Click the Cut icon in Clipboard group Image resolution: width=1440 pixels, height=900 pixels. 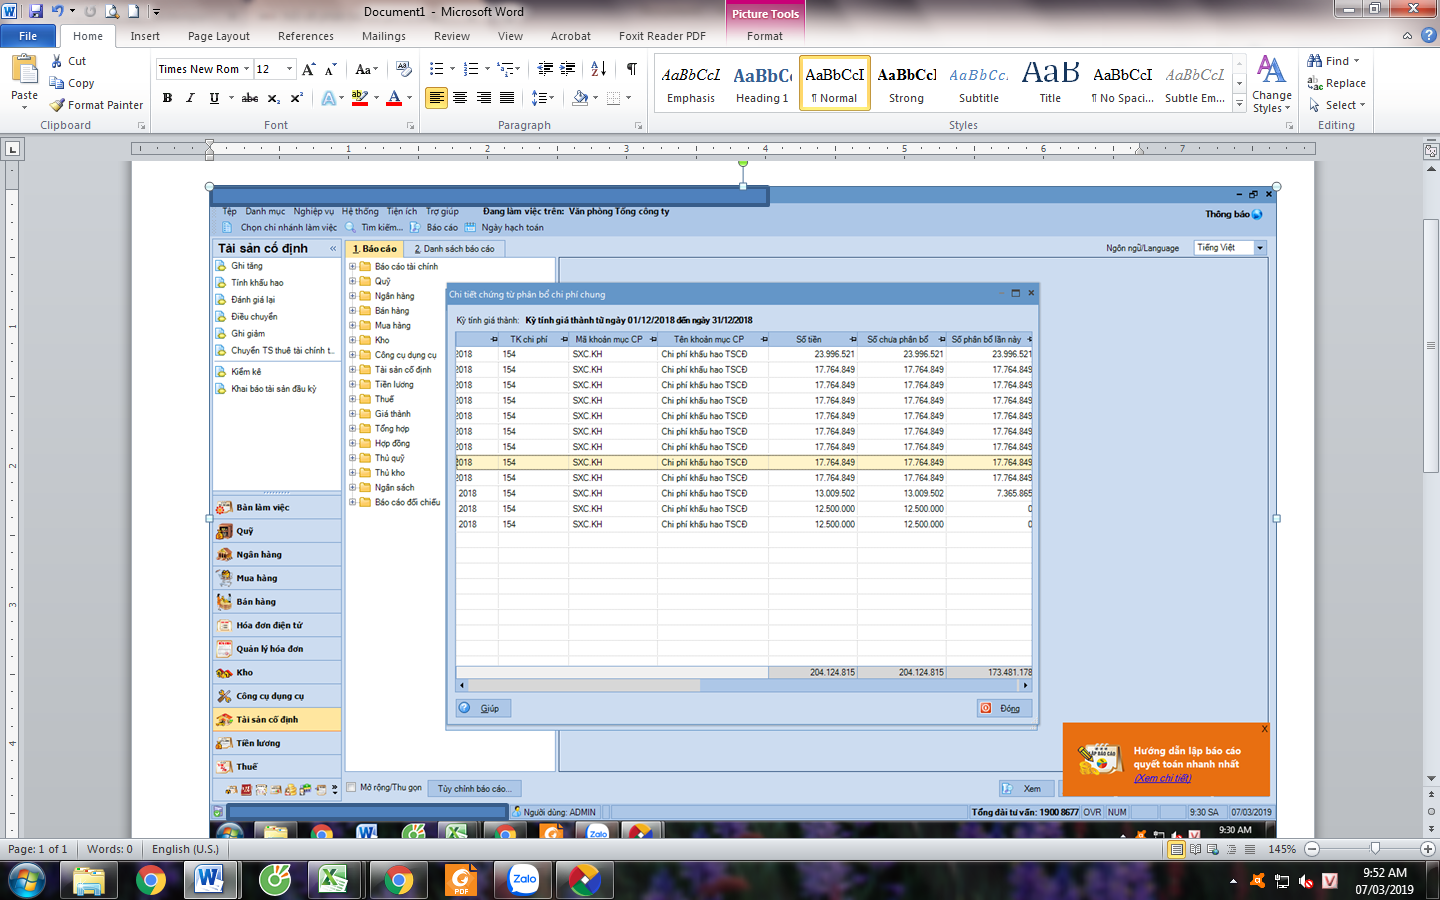[x=68, y=61]
